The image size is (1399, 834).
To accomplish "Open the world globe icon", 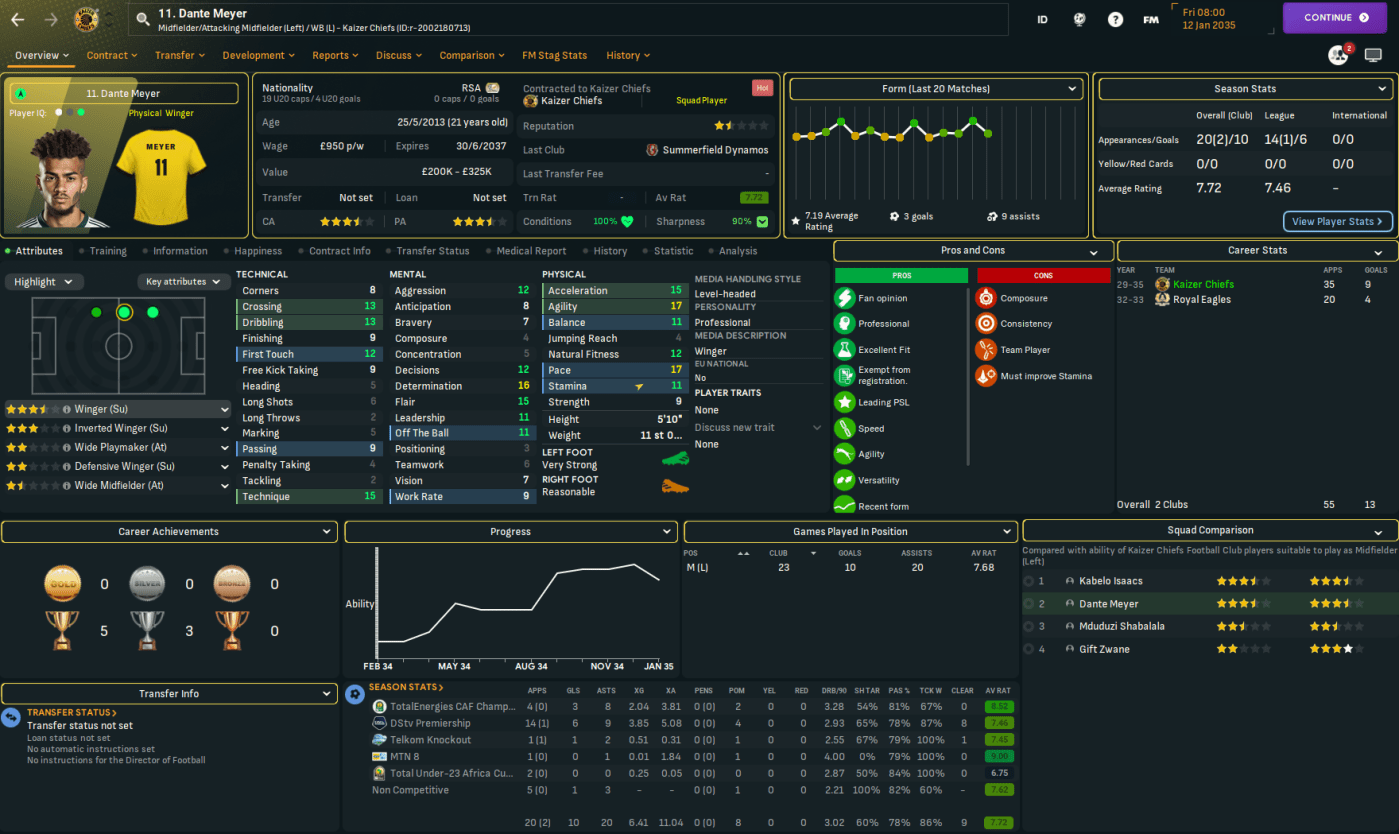I will coord(1079,19).
